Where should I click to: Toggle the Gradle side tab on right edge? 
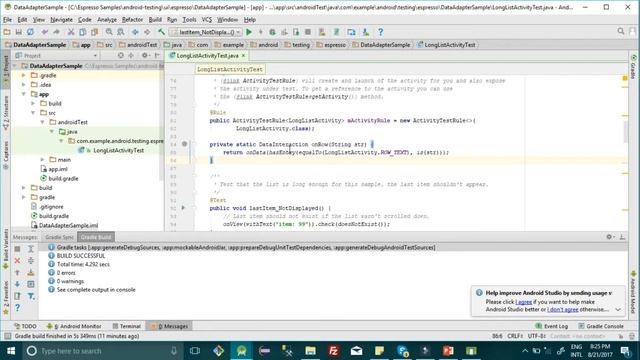pyautogui.click(x=633, y=67)
